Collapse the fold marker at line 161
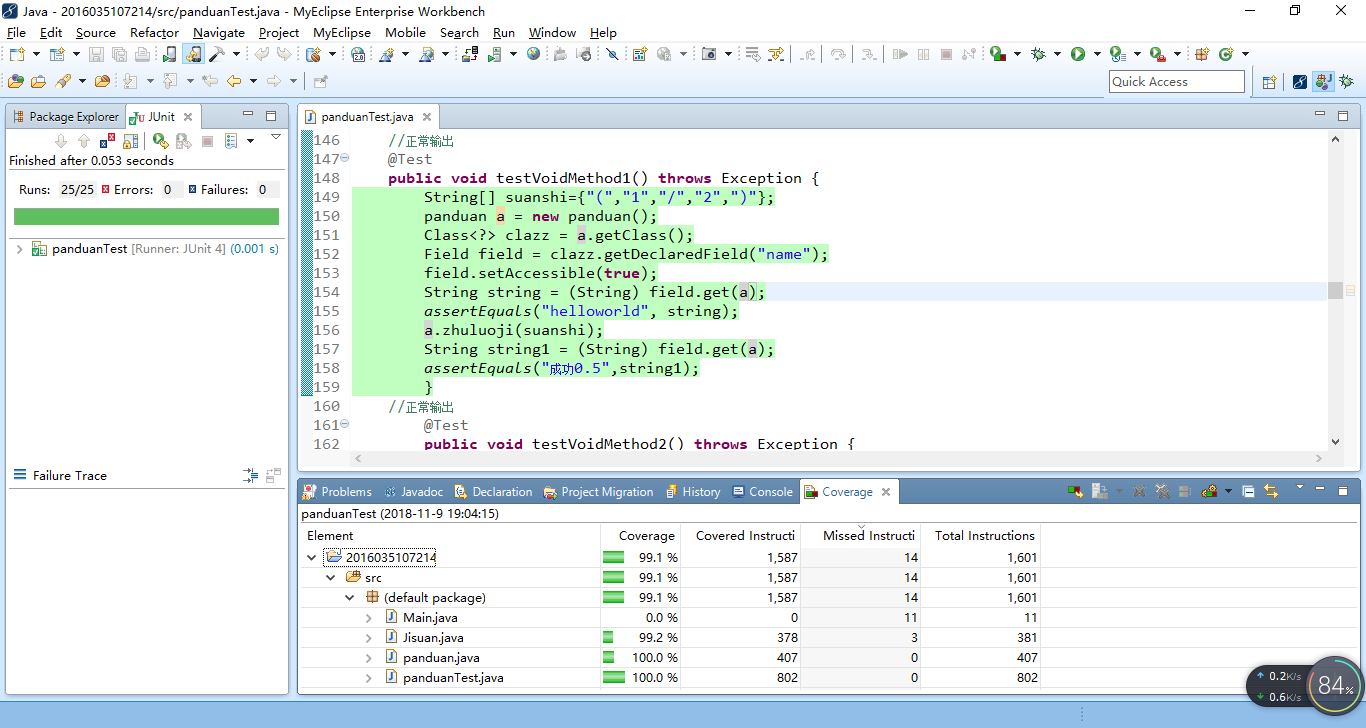The image size is (1366, 728). click(x=345, y=424)
